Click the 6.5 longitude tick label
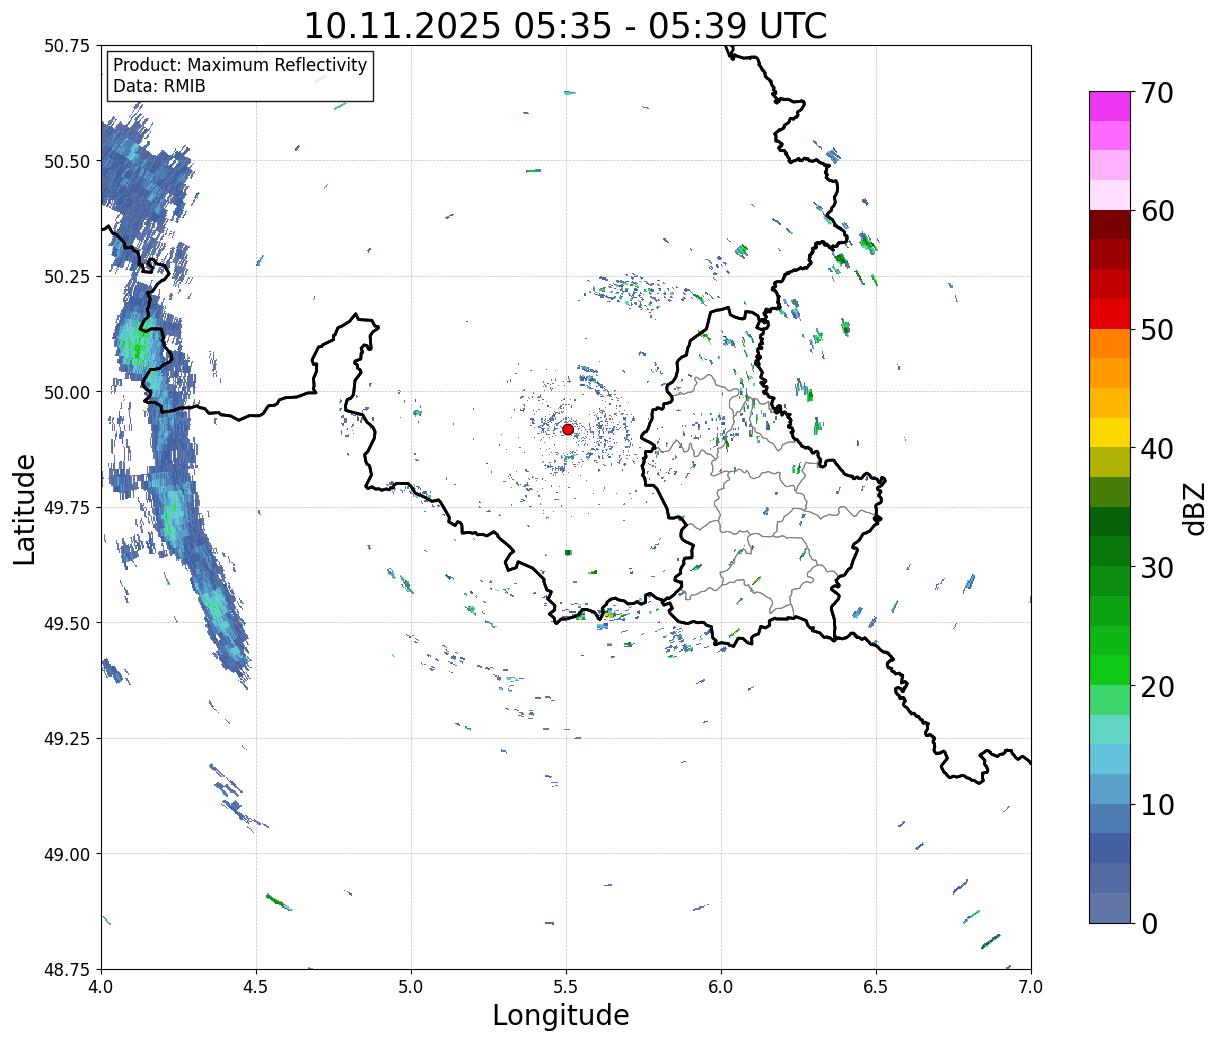 point(876,987)
